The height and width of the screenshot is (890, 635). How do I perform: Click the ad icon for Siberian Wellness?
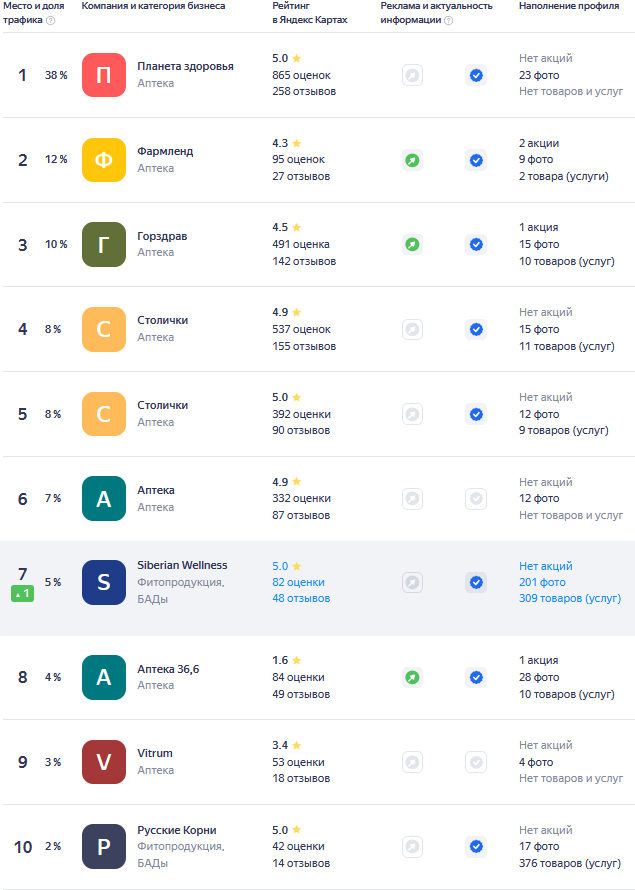coord(413,582)
